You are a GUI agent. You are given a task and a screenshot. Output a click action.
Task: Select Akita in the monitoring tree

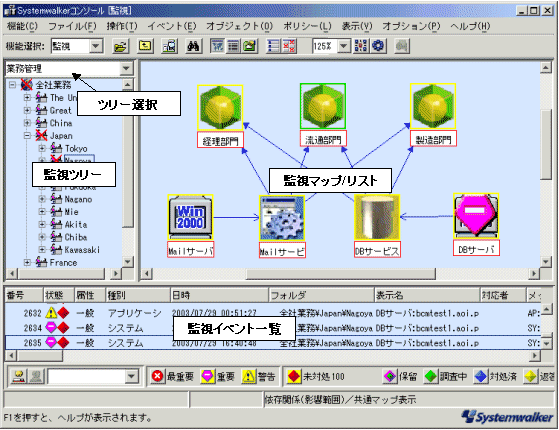(76, 225)
